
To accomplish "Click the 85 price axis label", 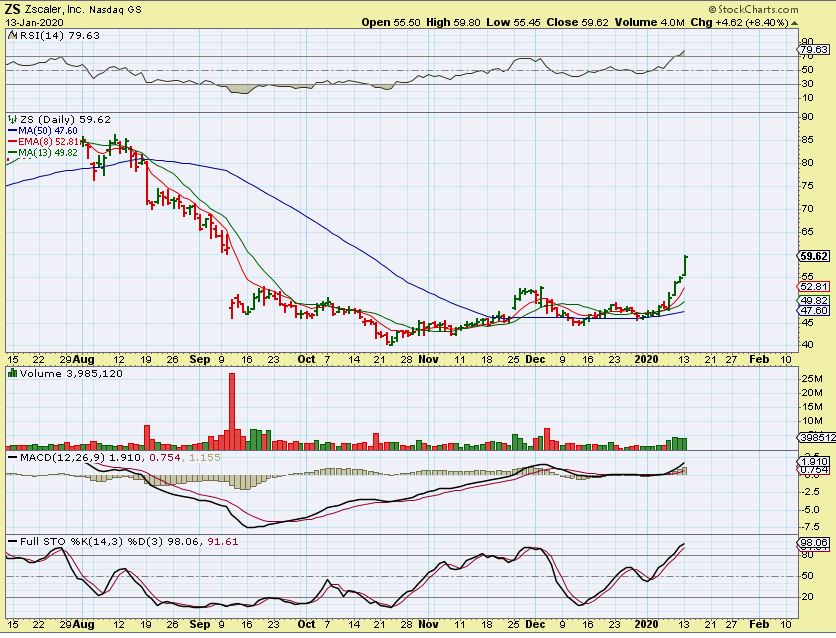I will [x=807, y=140].
